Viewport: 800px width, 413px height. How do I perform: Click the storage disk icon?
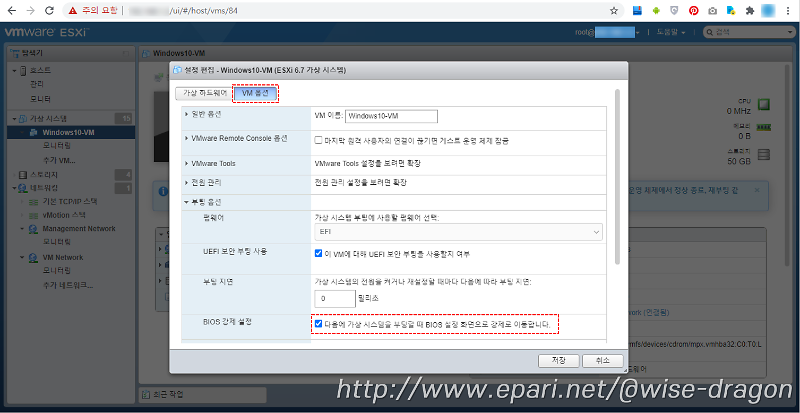pyautogui.click(x=763, y=155)
